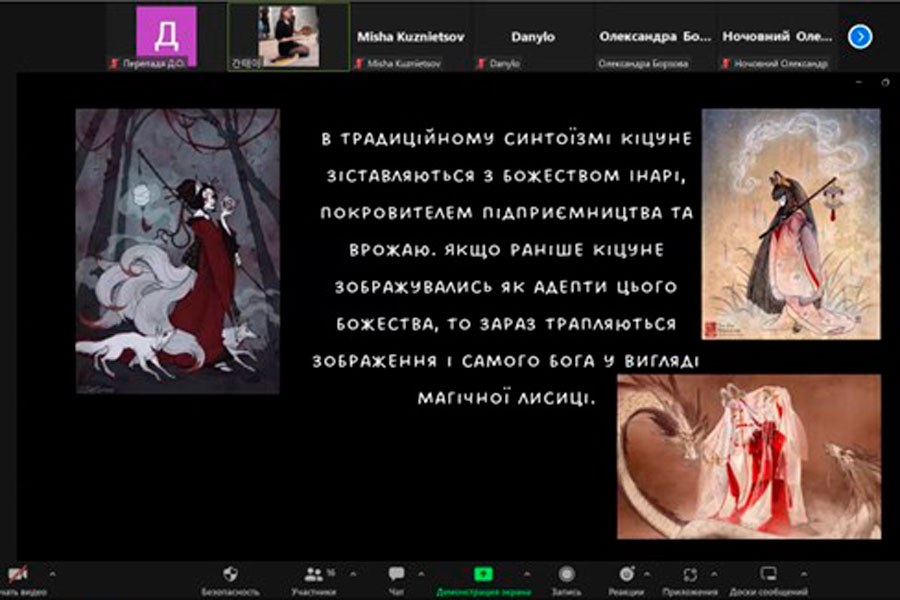Expand the chevron next to Доски сообщений
Viewport: 900px width, 600px height.
tap(804, 574)
